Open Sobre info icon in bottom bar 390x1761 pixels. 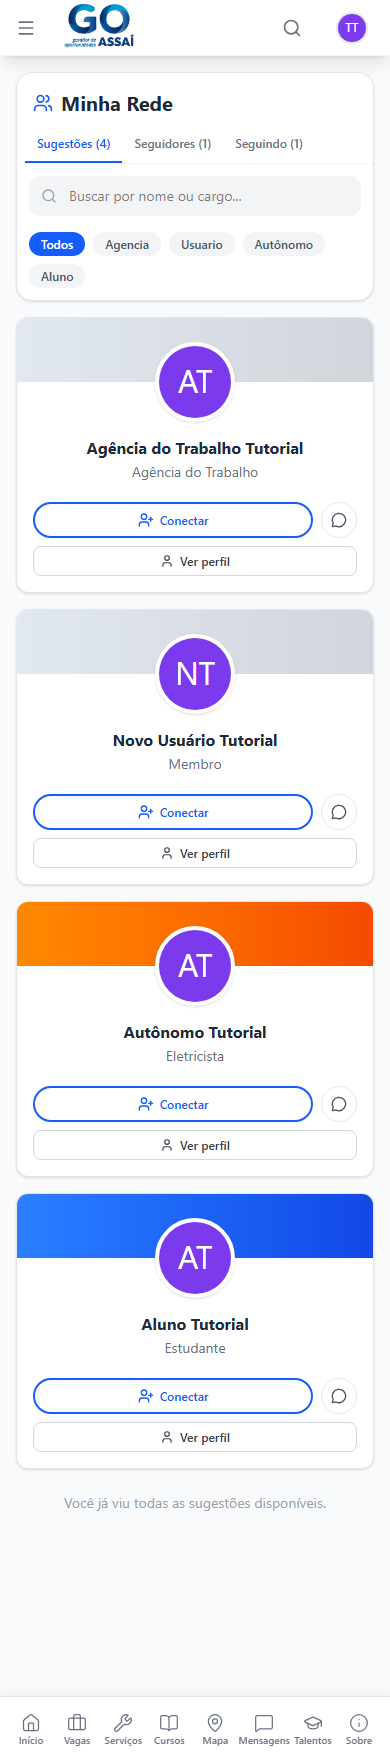click(359, 1729)
